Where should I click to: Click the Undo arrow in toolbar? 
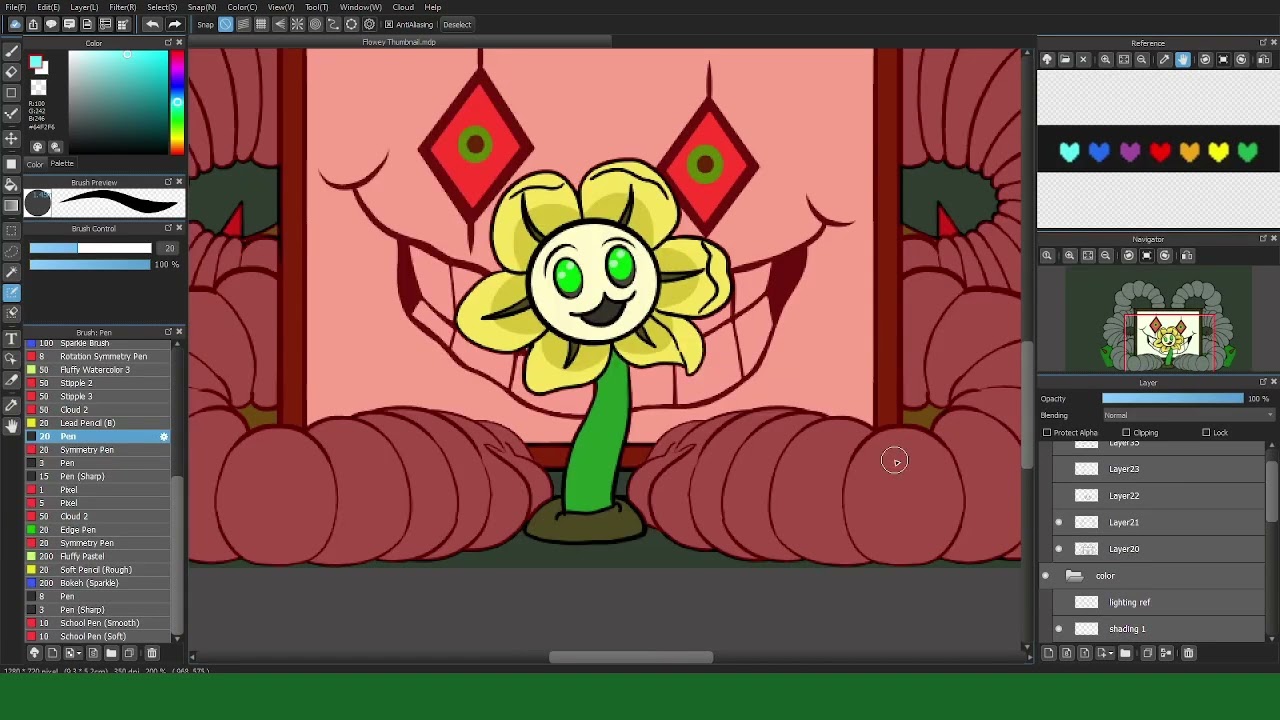pos(152,24)
